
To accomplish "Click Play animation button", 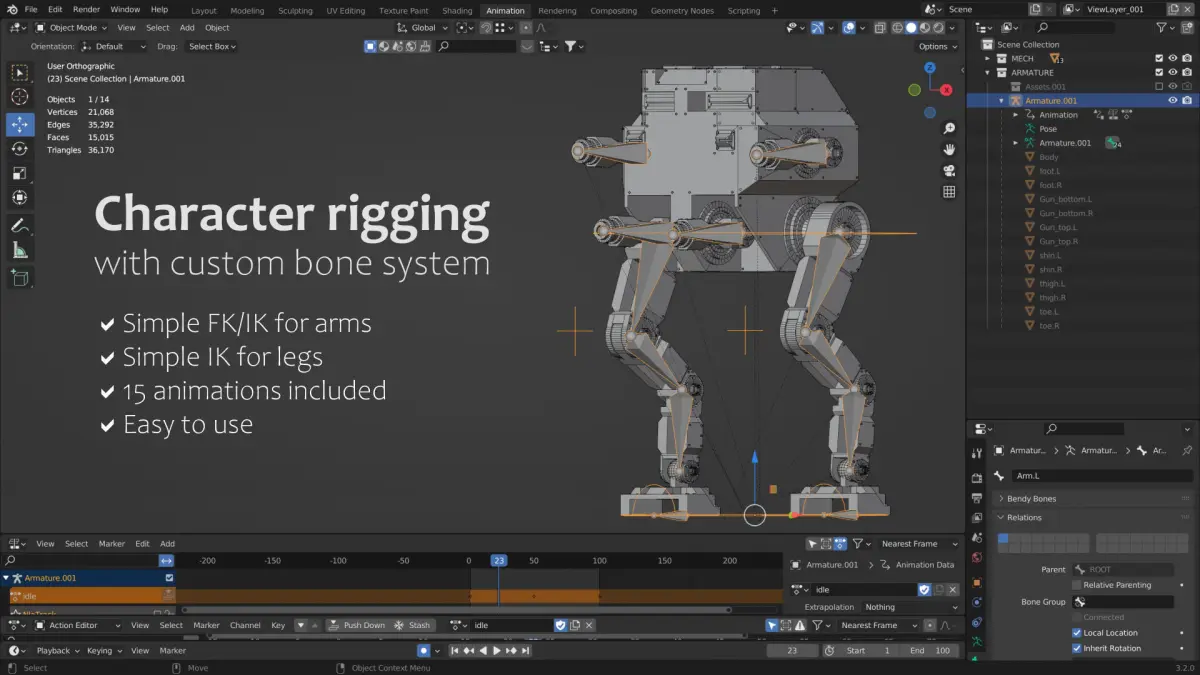I will [497, 650].
